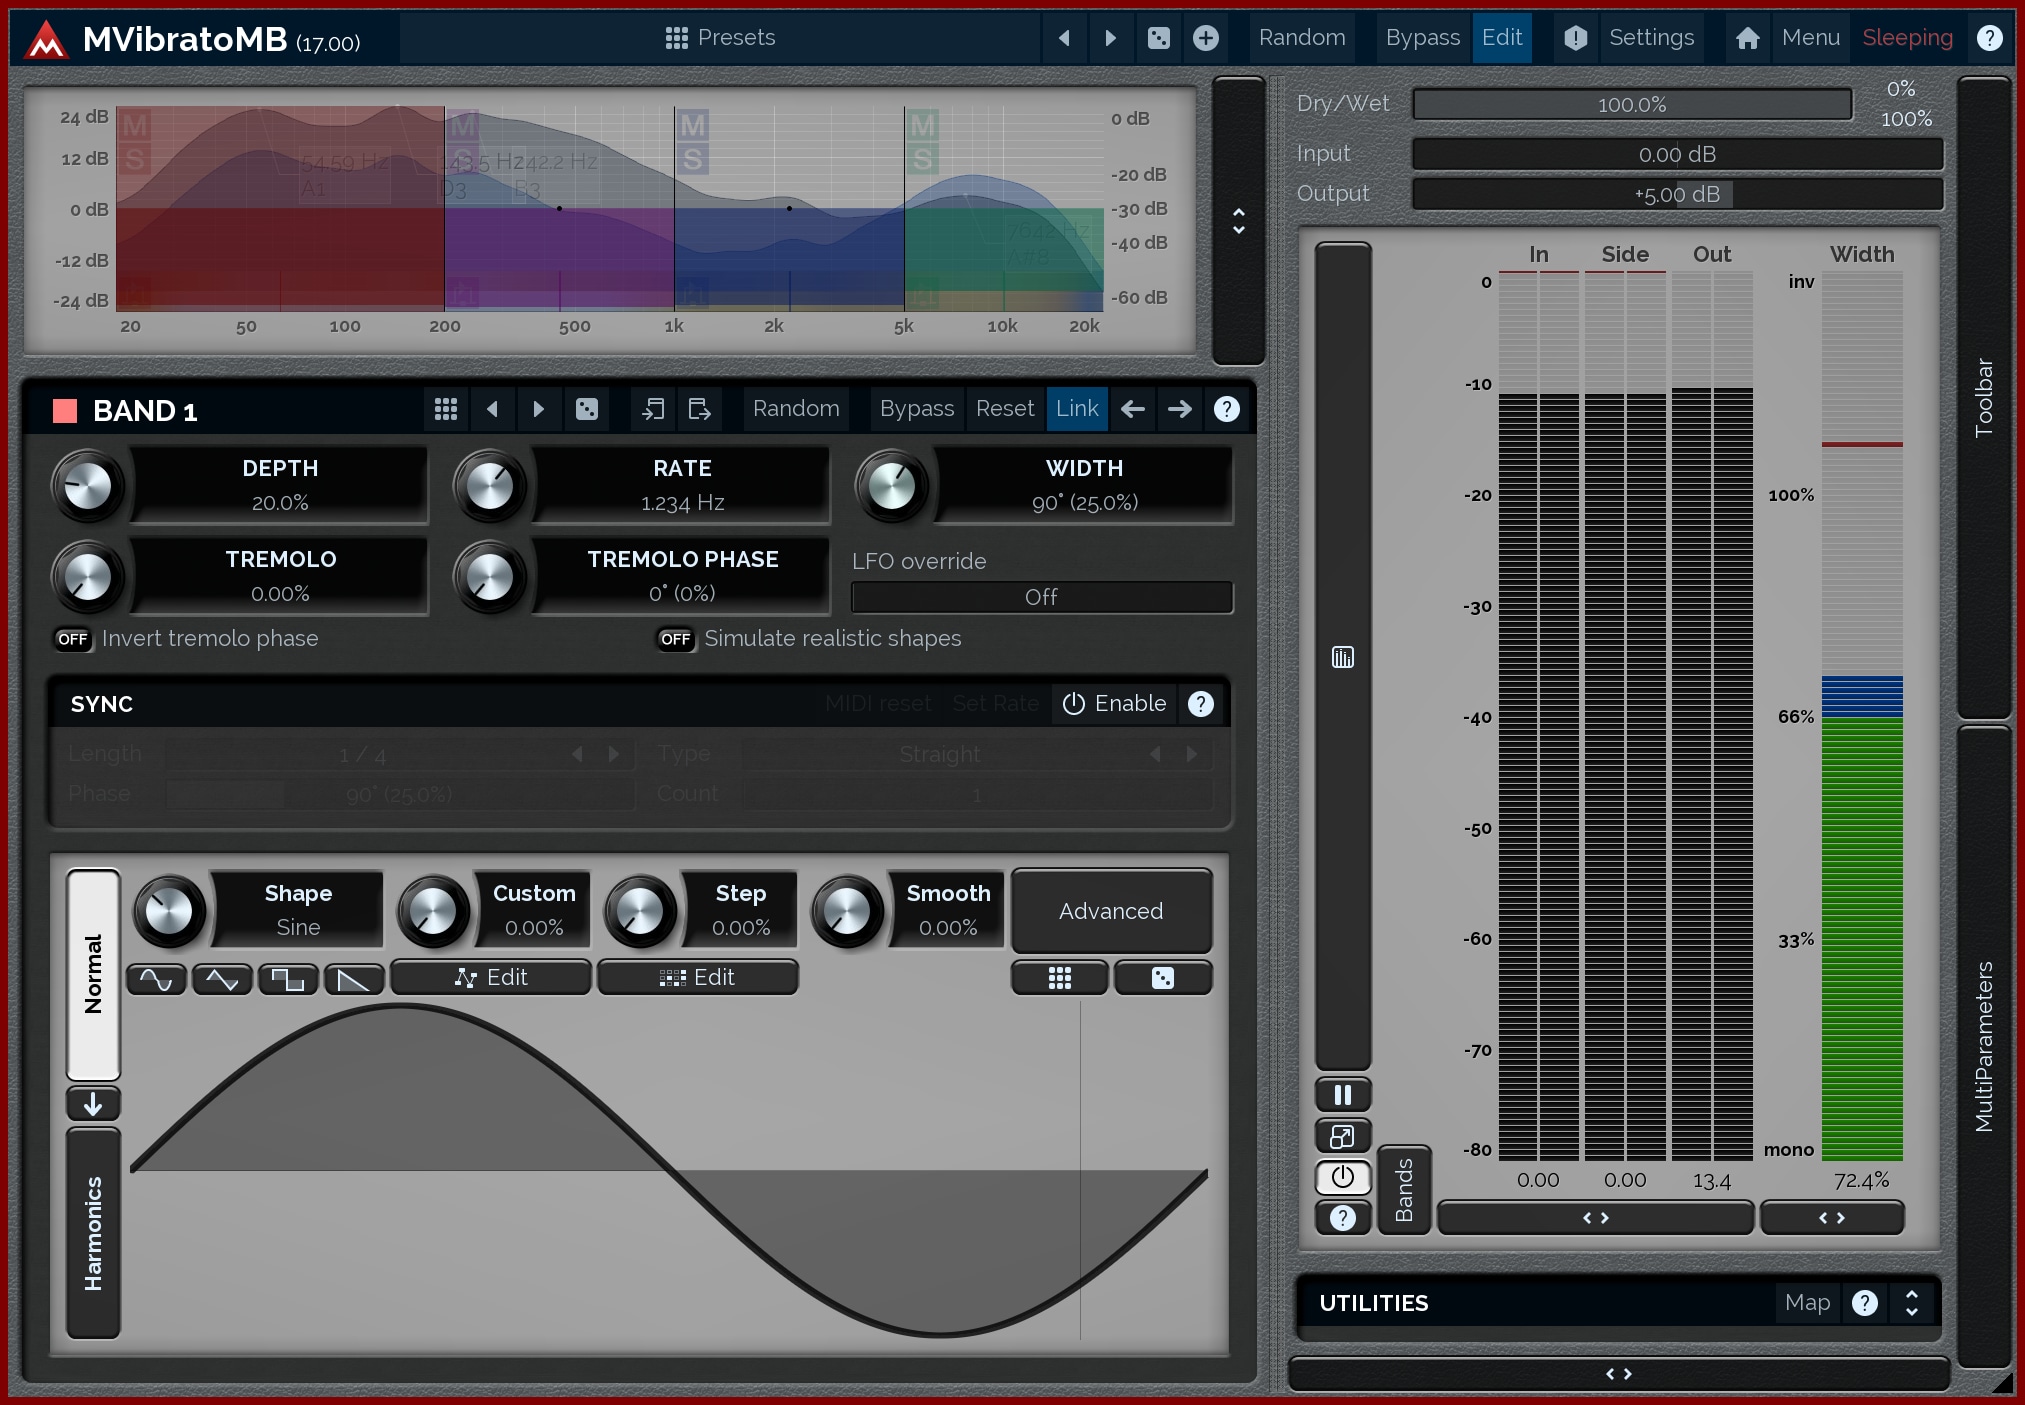Toggle Invert tremolo phase switch

tap(73, 639)
